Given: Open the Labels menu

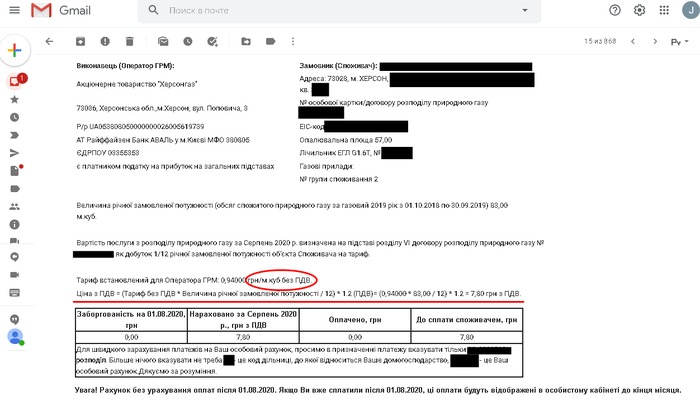Looking at the screenshot, I should pos(269,42).
